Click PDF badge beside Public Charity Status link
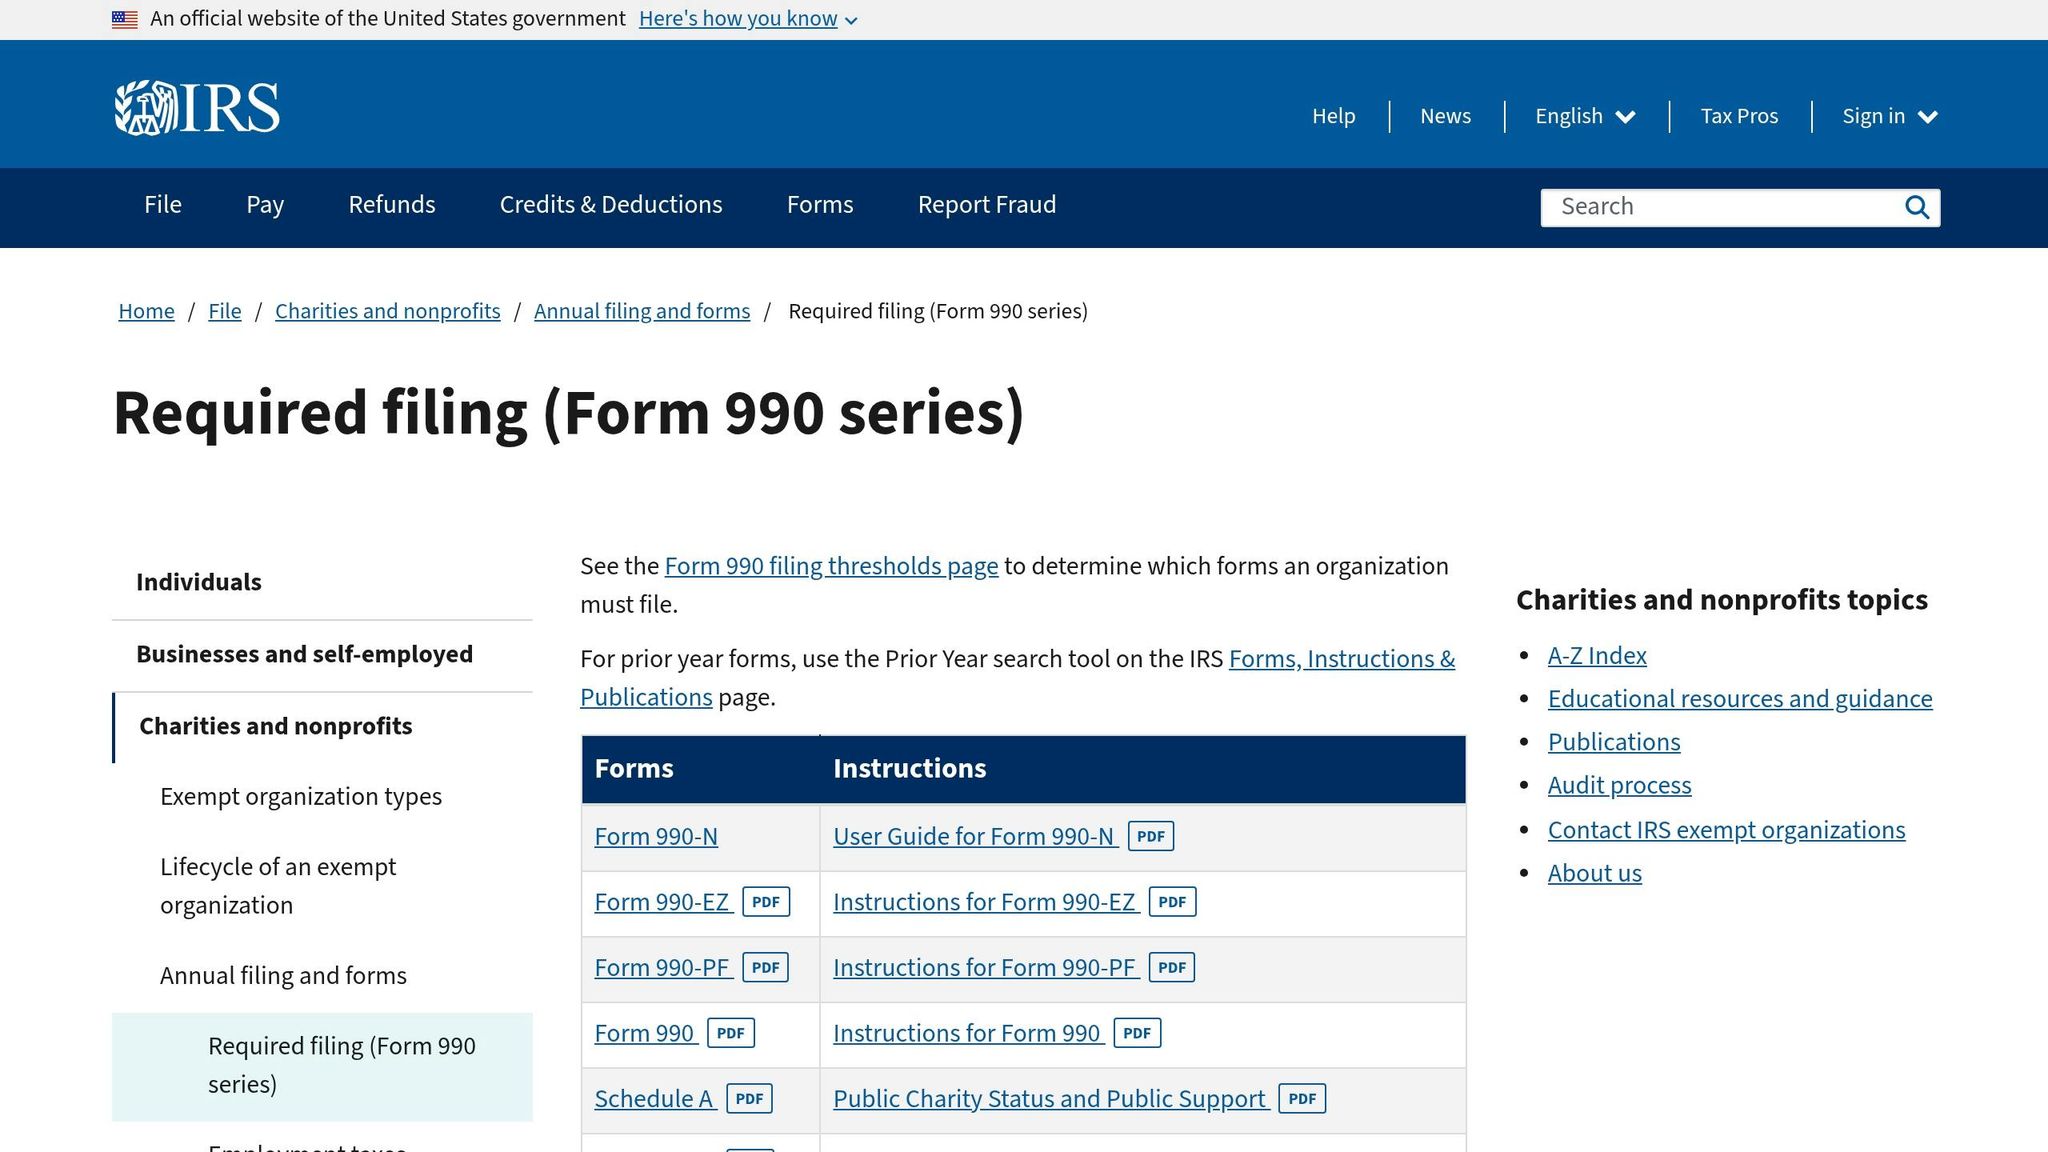The height and width of the screenshot is (1152, 2048). click(x=1302, y=1098)
